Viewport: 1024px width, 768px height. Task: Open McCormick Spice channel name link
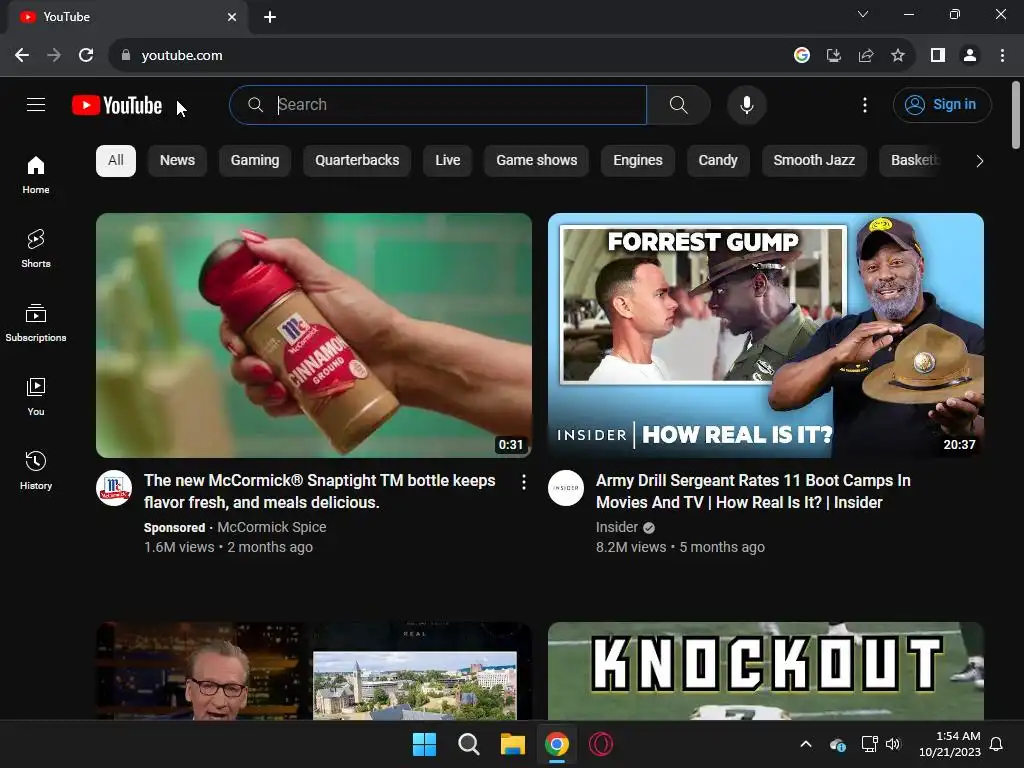pyautogui.click(x=272, y=527)
